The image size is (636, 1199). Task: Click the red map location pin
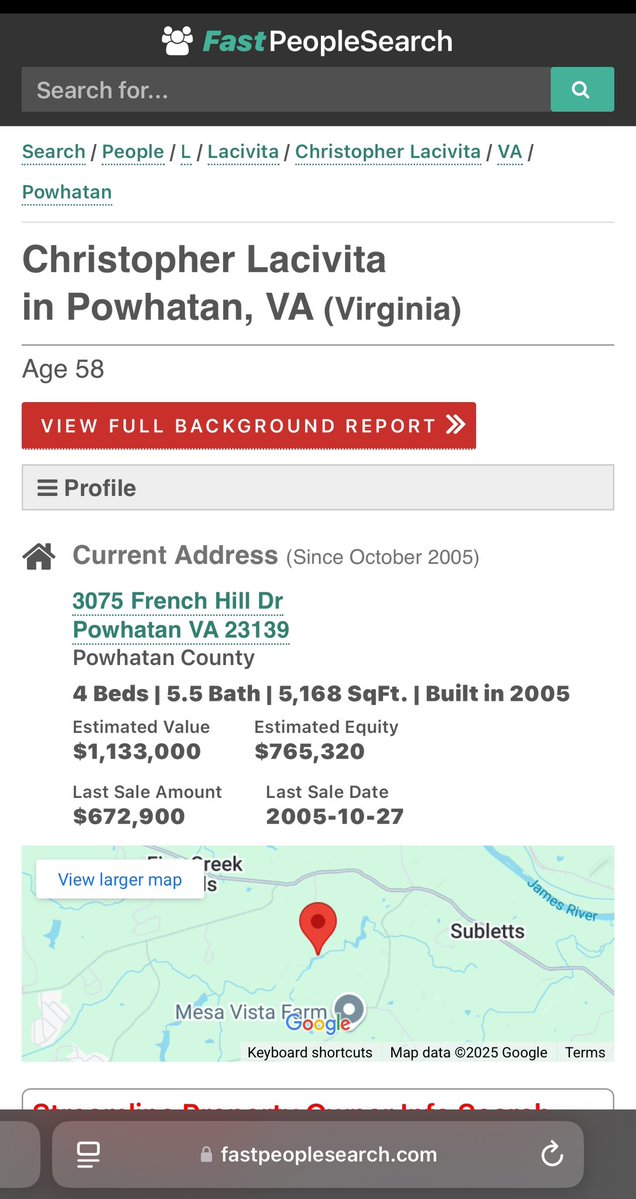(x=318, y=927)
